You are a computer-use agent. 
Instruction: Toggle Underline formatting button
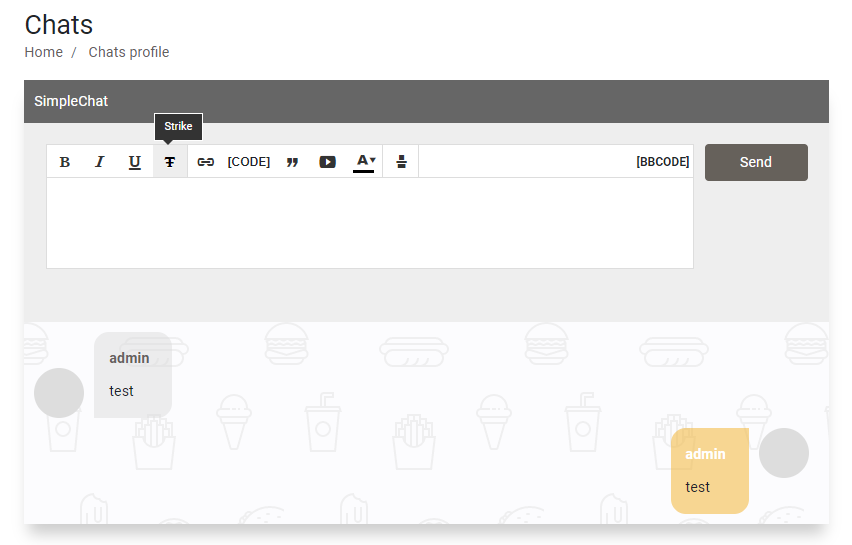[x=135, y=162]
